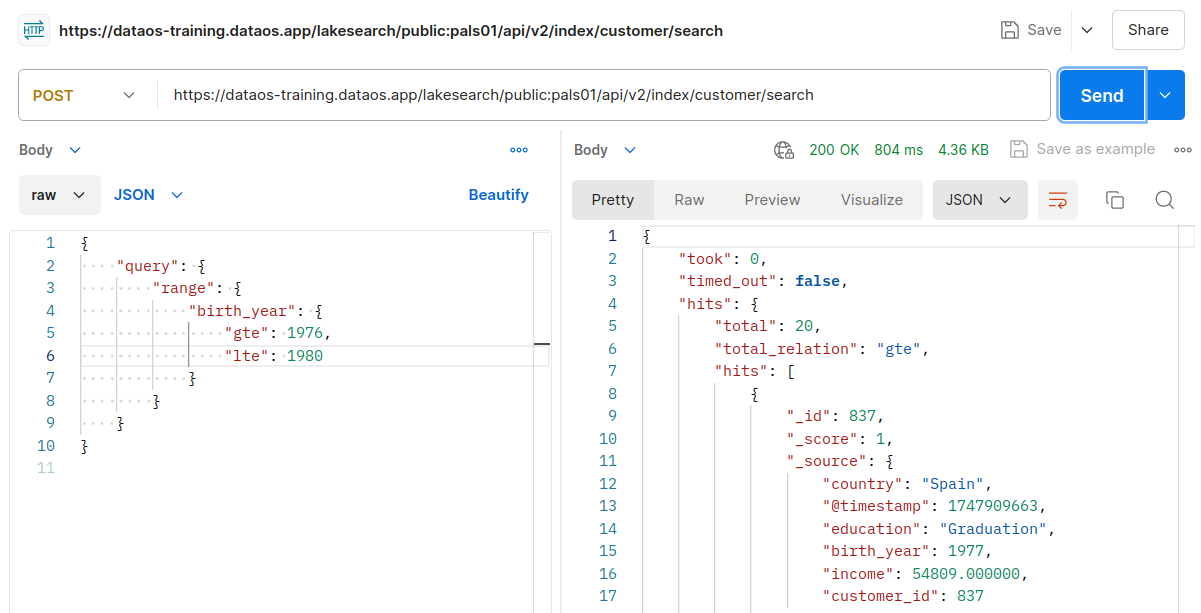This screenshot has width=1201, height=613.
Task: Click the request URL input field
Action: tap(605, 95)
